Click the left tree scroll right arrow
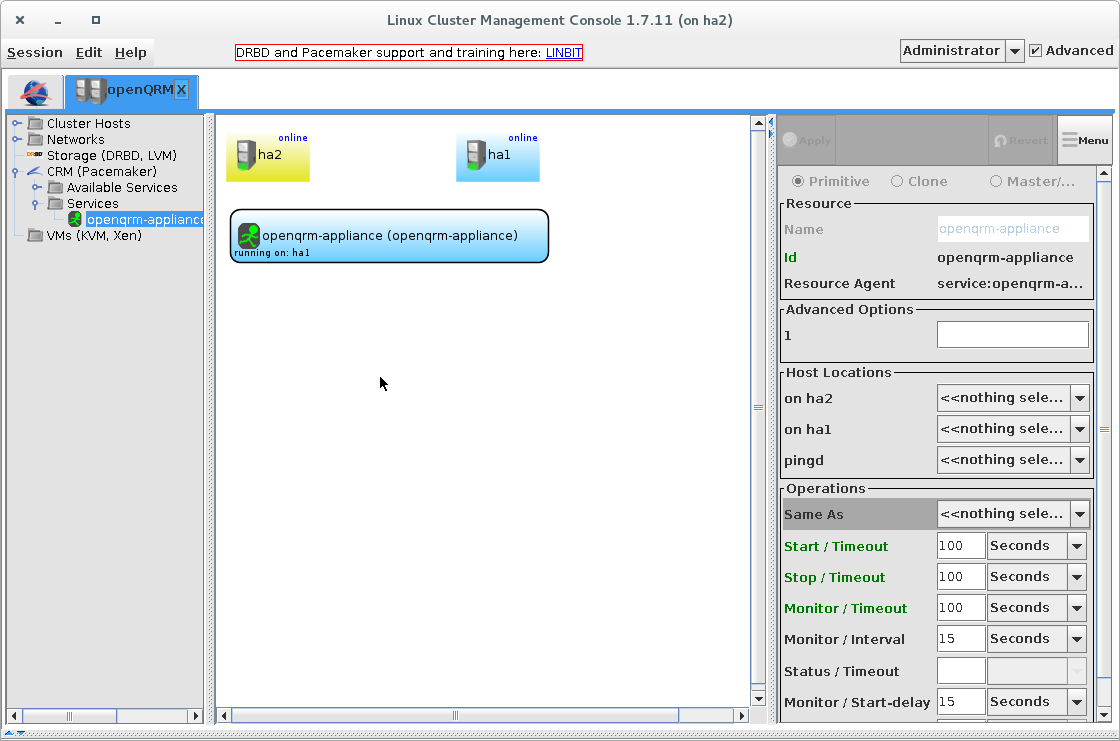 [x=196, y=716]
